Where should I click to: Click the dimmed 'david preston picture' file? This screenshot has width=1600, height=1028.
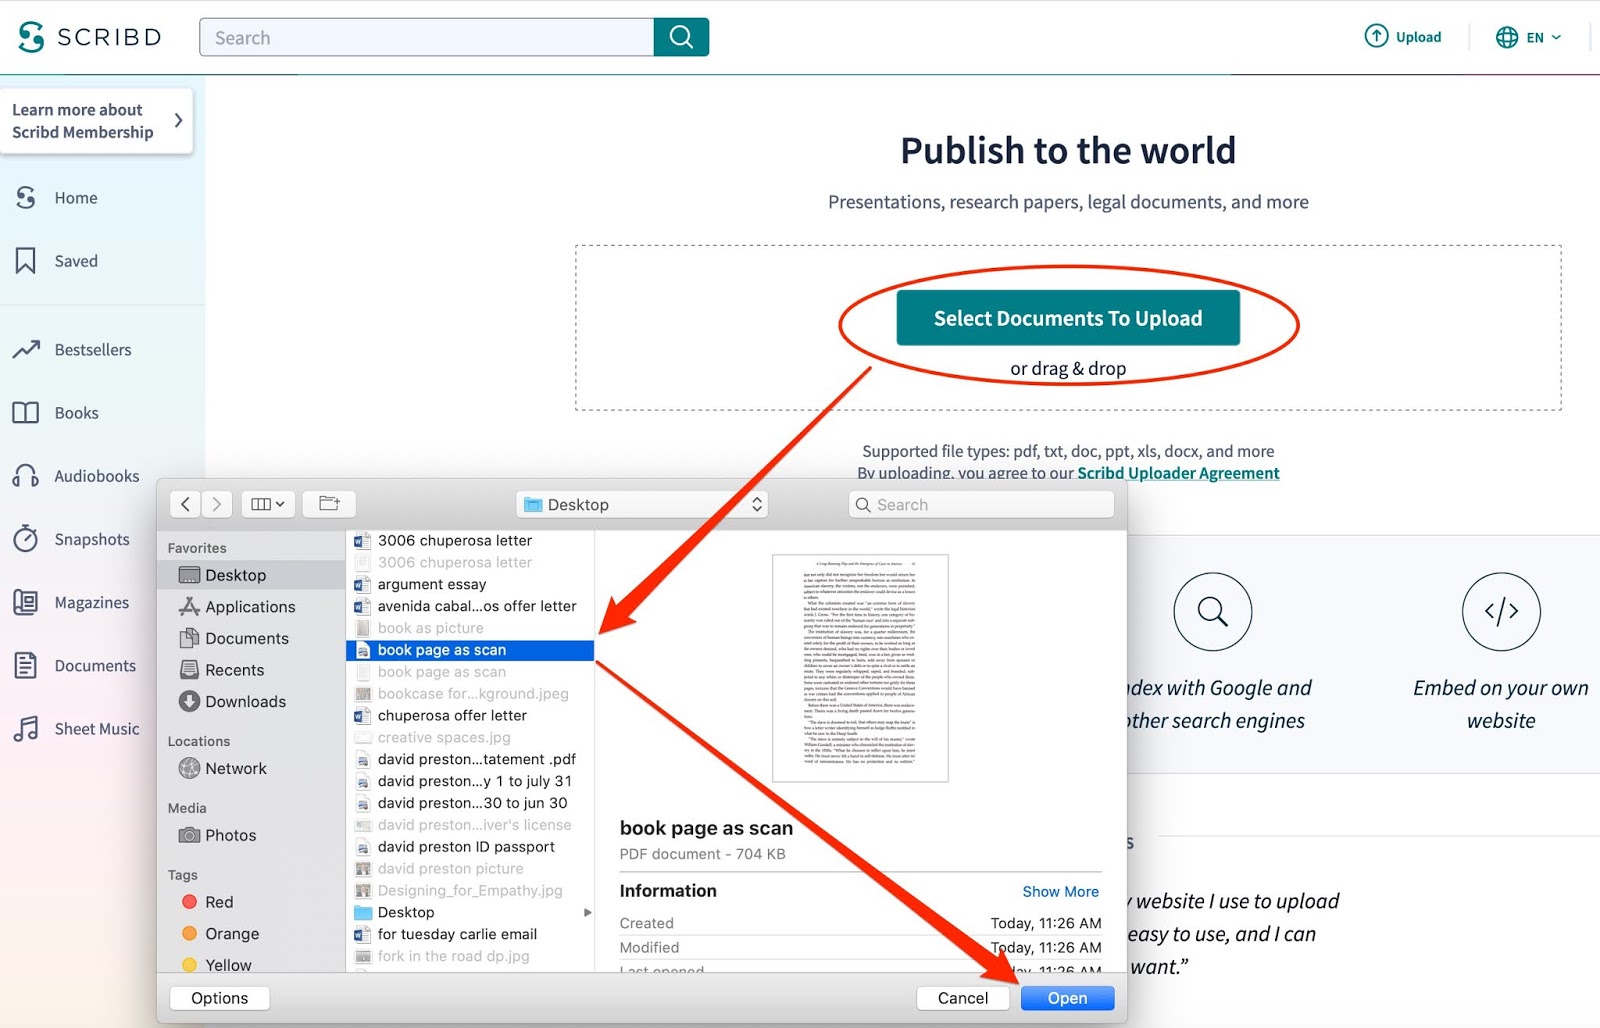pos(470,868)
